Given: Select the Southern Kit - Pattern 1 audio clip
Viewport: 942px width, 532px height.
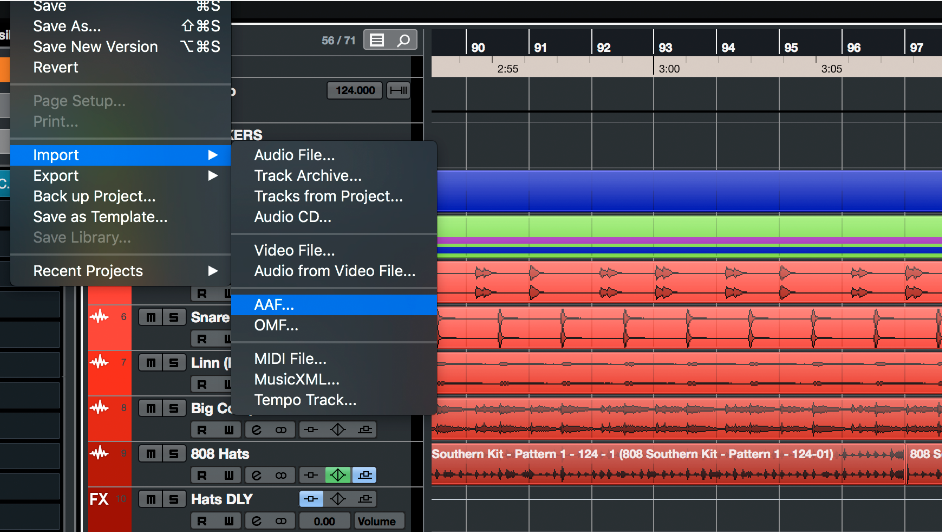Looking at the screenshot, I should (x=667, y=464).
